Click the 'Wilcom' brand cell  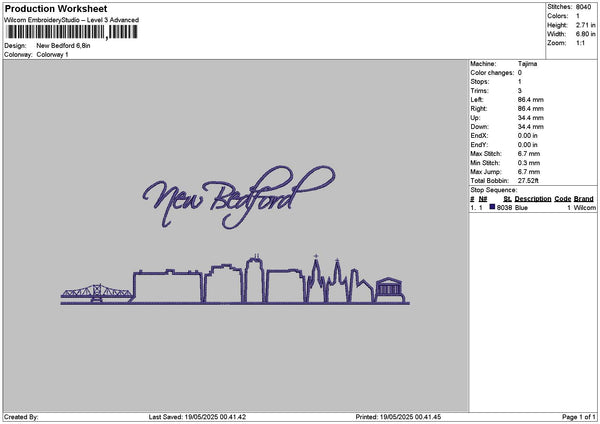pyautogui.click(x=585, y=207)
